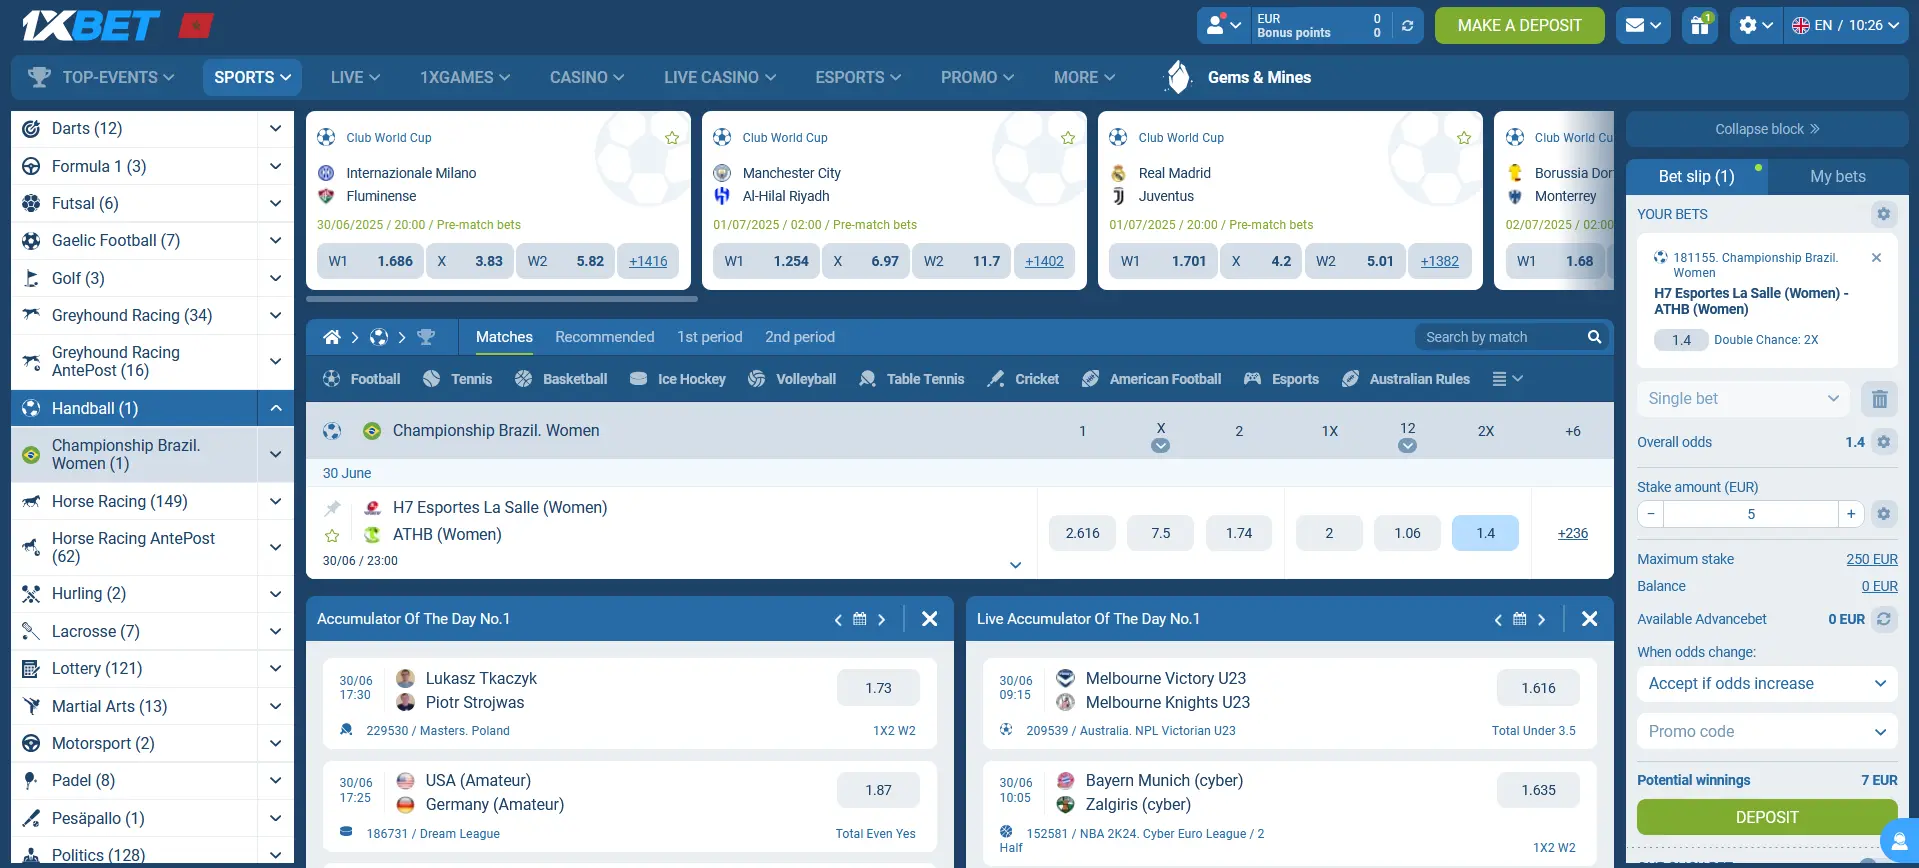Select Volleyball in sports filter bar
This screenshot has width=1919, height=868.
(x=792, y=379)
